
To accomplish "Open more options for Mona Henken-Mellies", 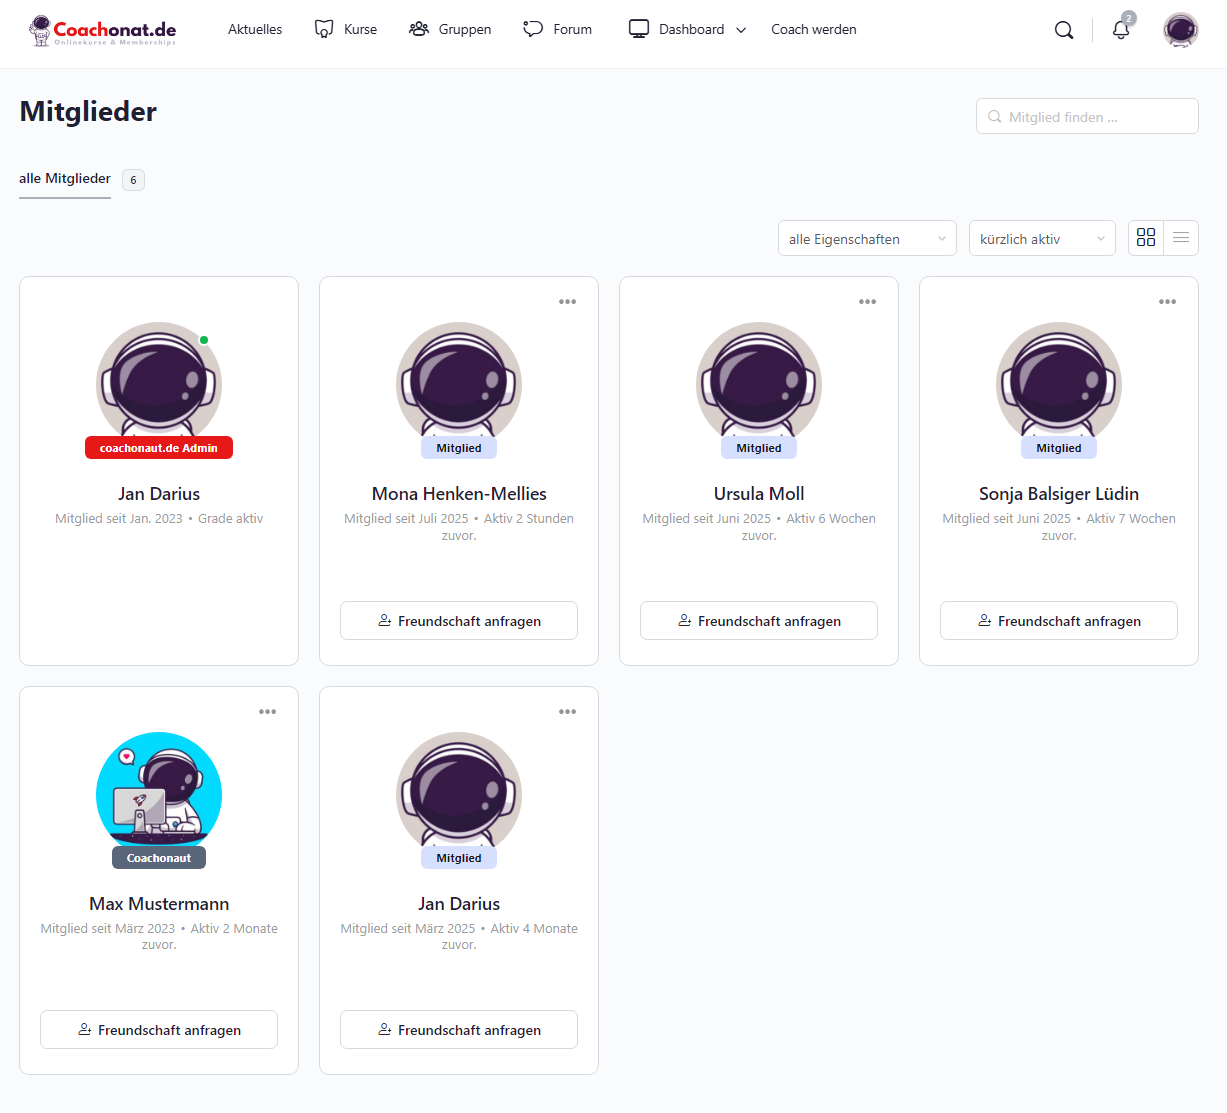I will (x=567, y=302).
